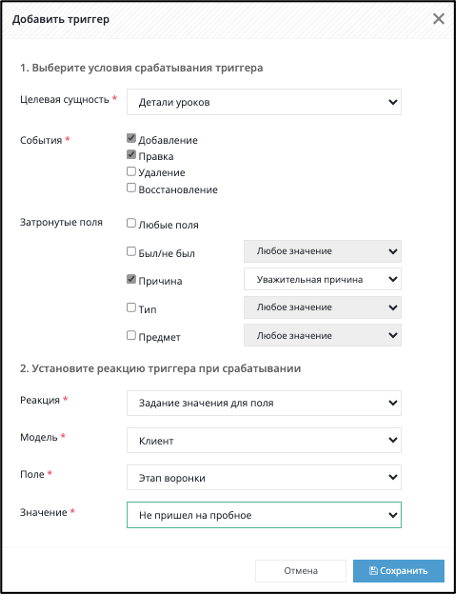Viewport: 456px width, 595px height.
Task: Tick the Тип field checkbox
Action: pos(131,308)
